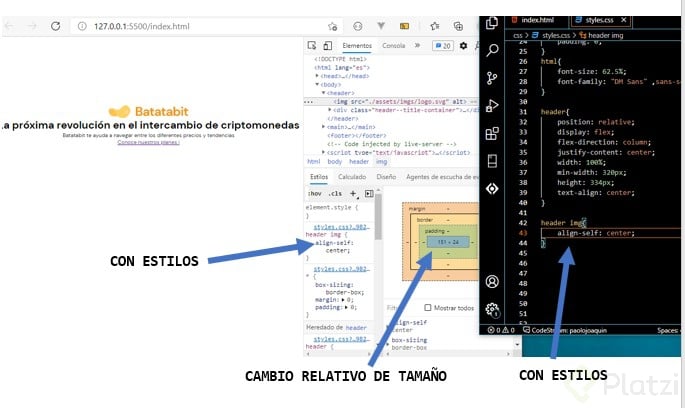This screenshot has height=408, width=685.
Task: Click the 'header' link next to Heredado de
Action: [x=356, y=328]
